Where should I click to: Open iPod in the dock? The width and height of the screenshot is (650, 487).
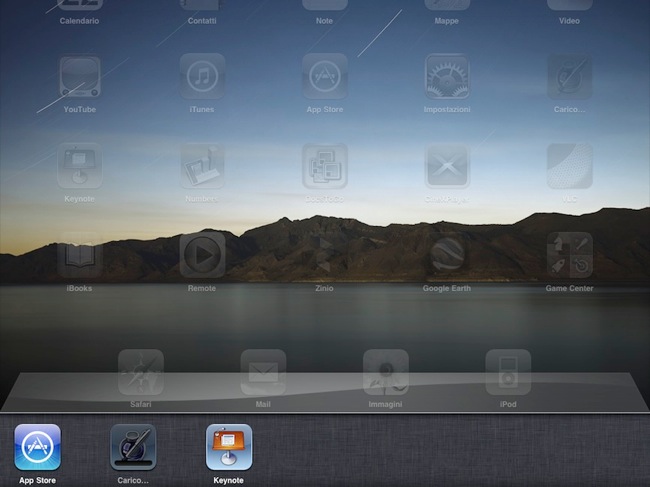(x=508, y=372)
